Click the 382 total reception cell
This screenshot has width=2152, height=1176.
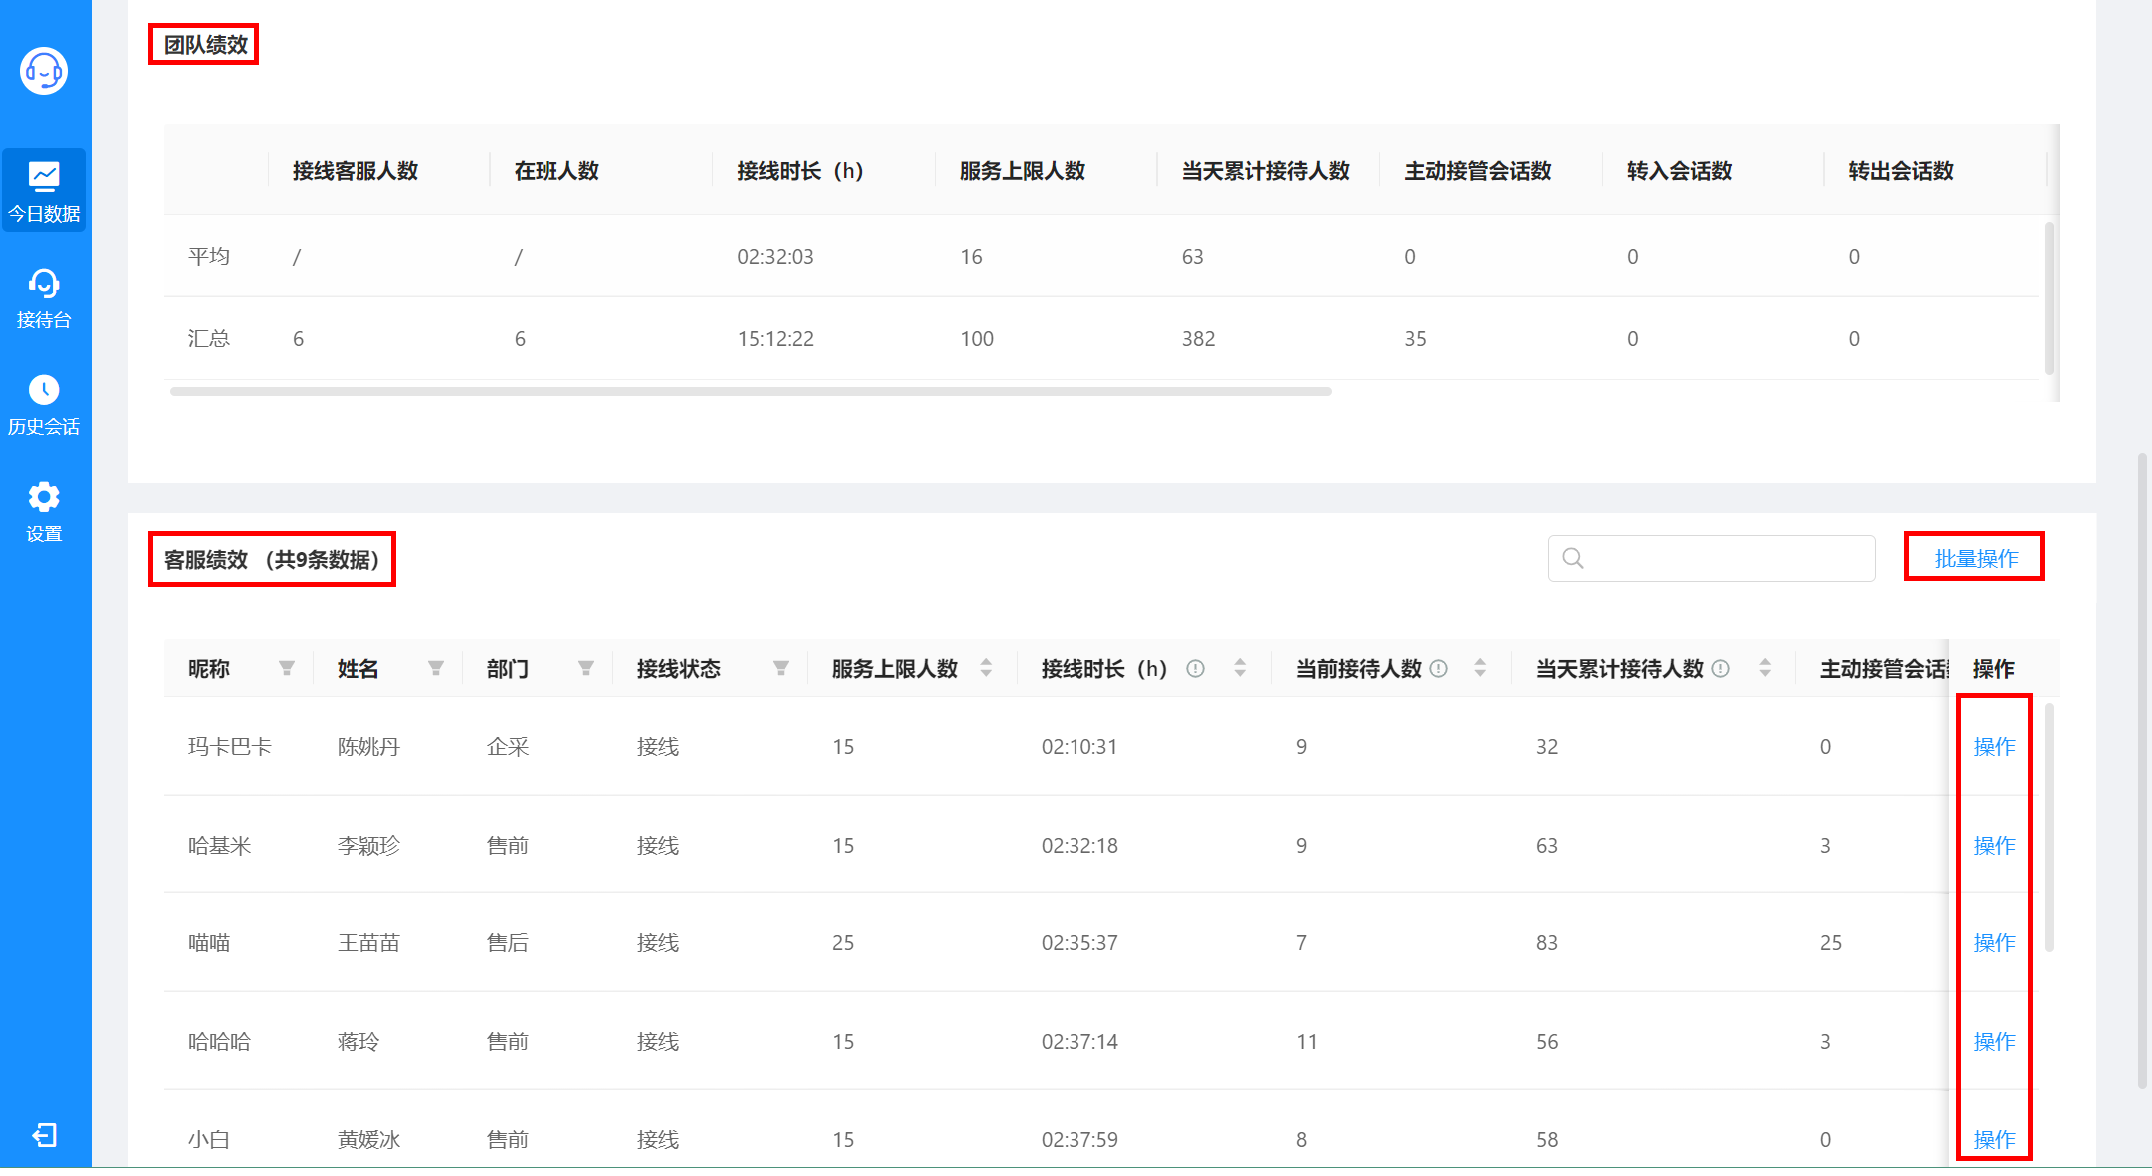[x=1198, y=338]
